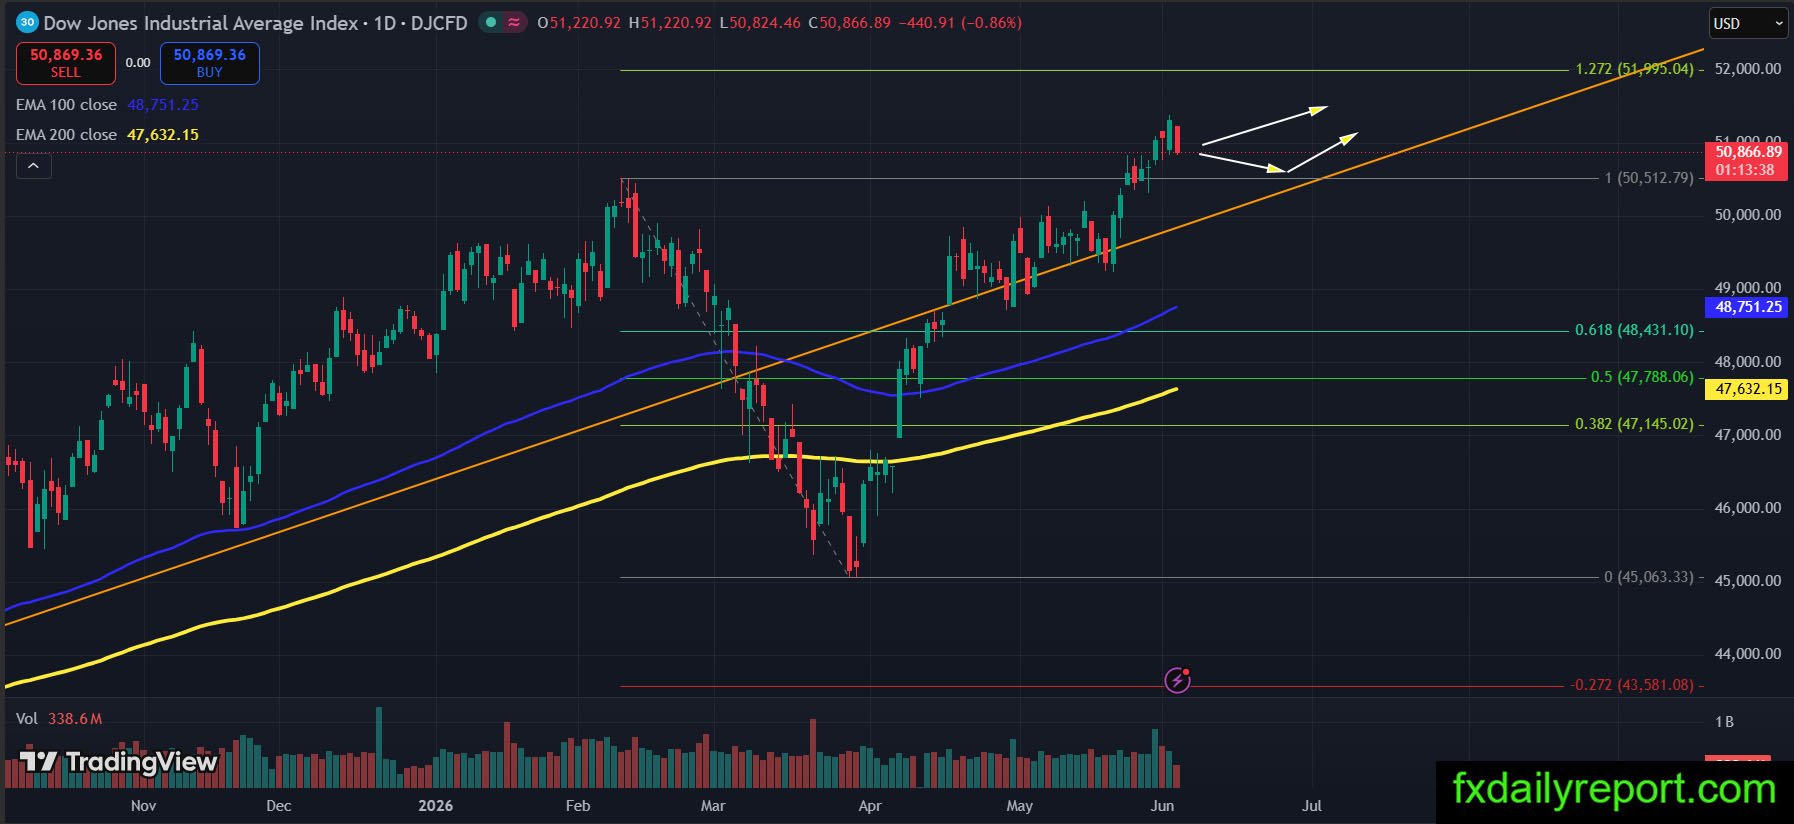Select the EMA 100 close legend
The width and height of the screenshot is (1794, 824).
coord(66,105)
